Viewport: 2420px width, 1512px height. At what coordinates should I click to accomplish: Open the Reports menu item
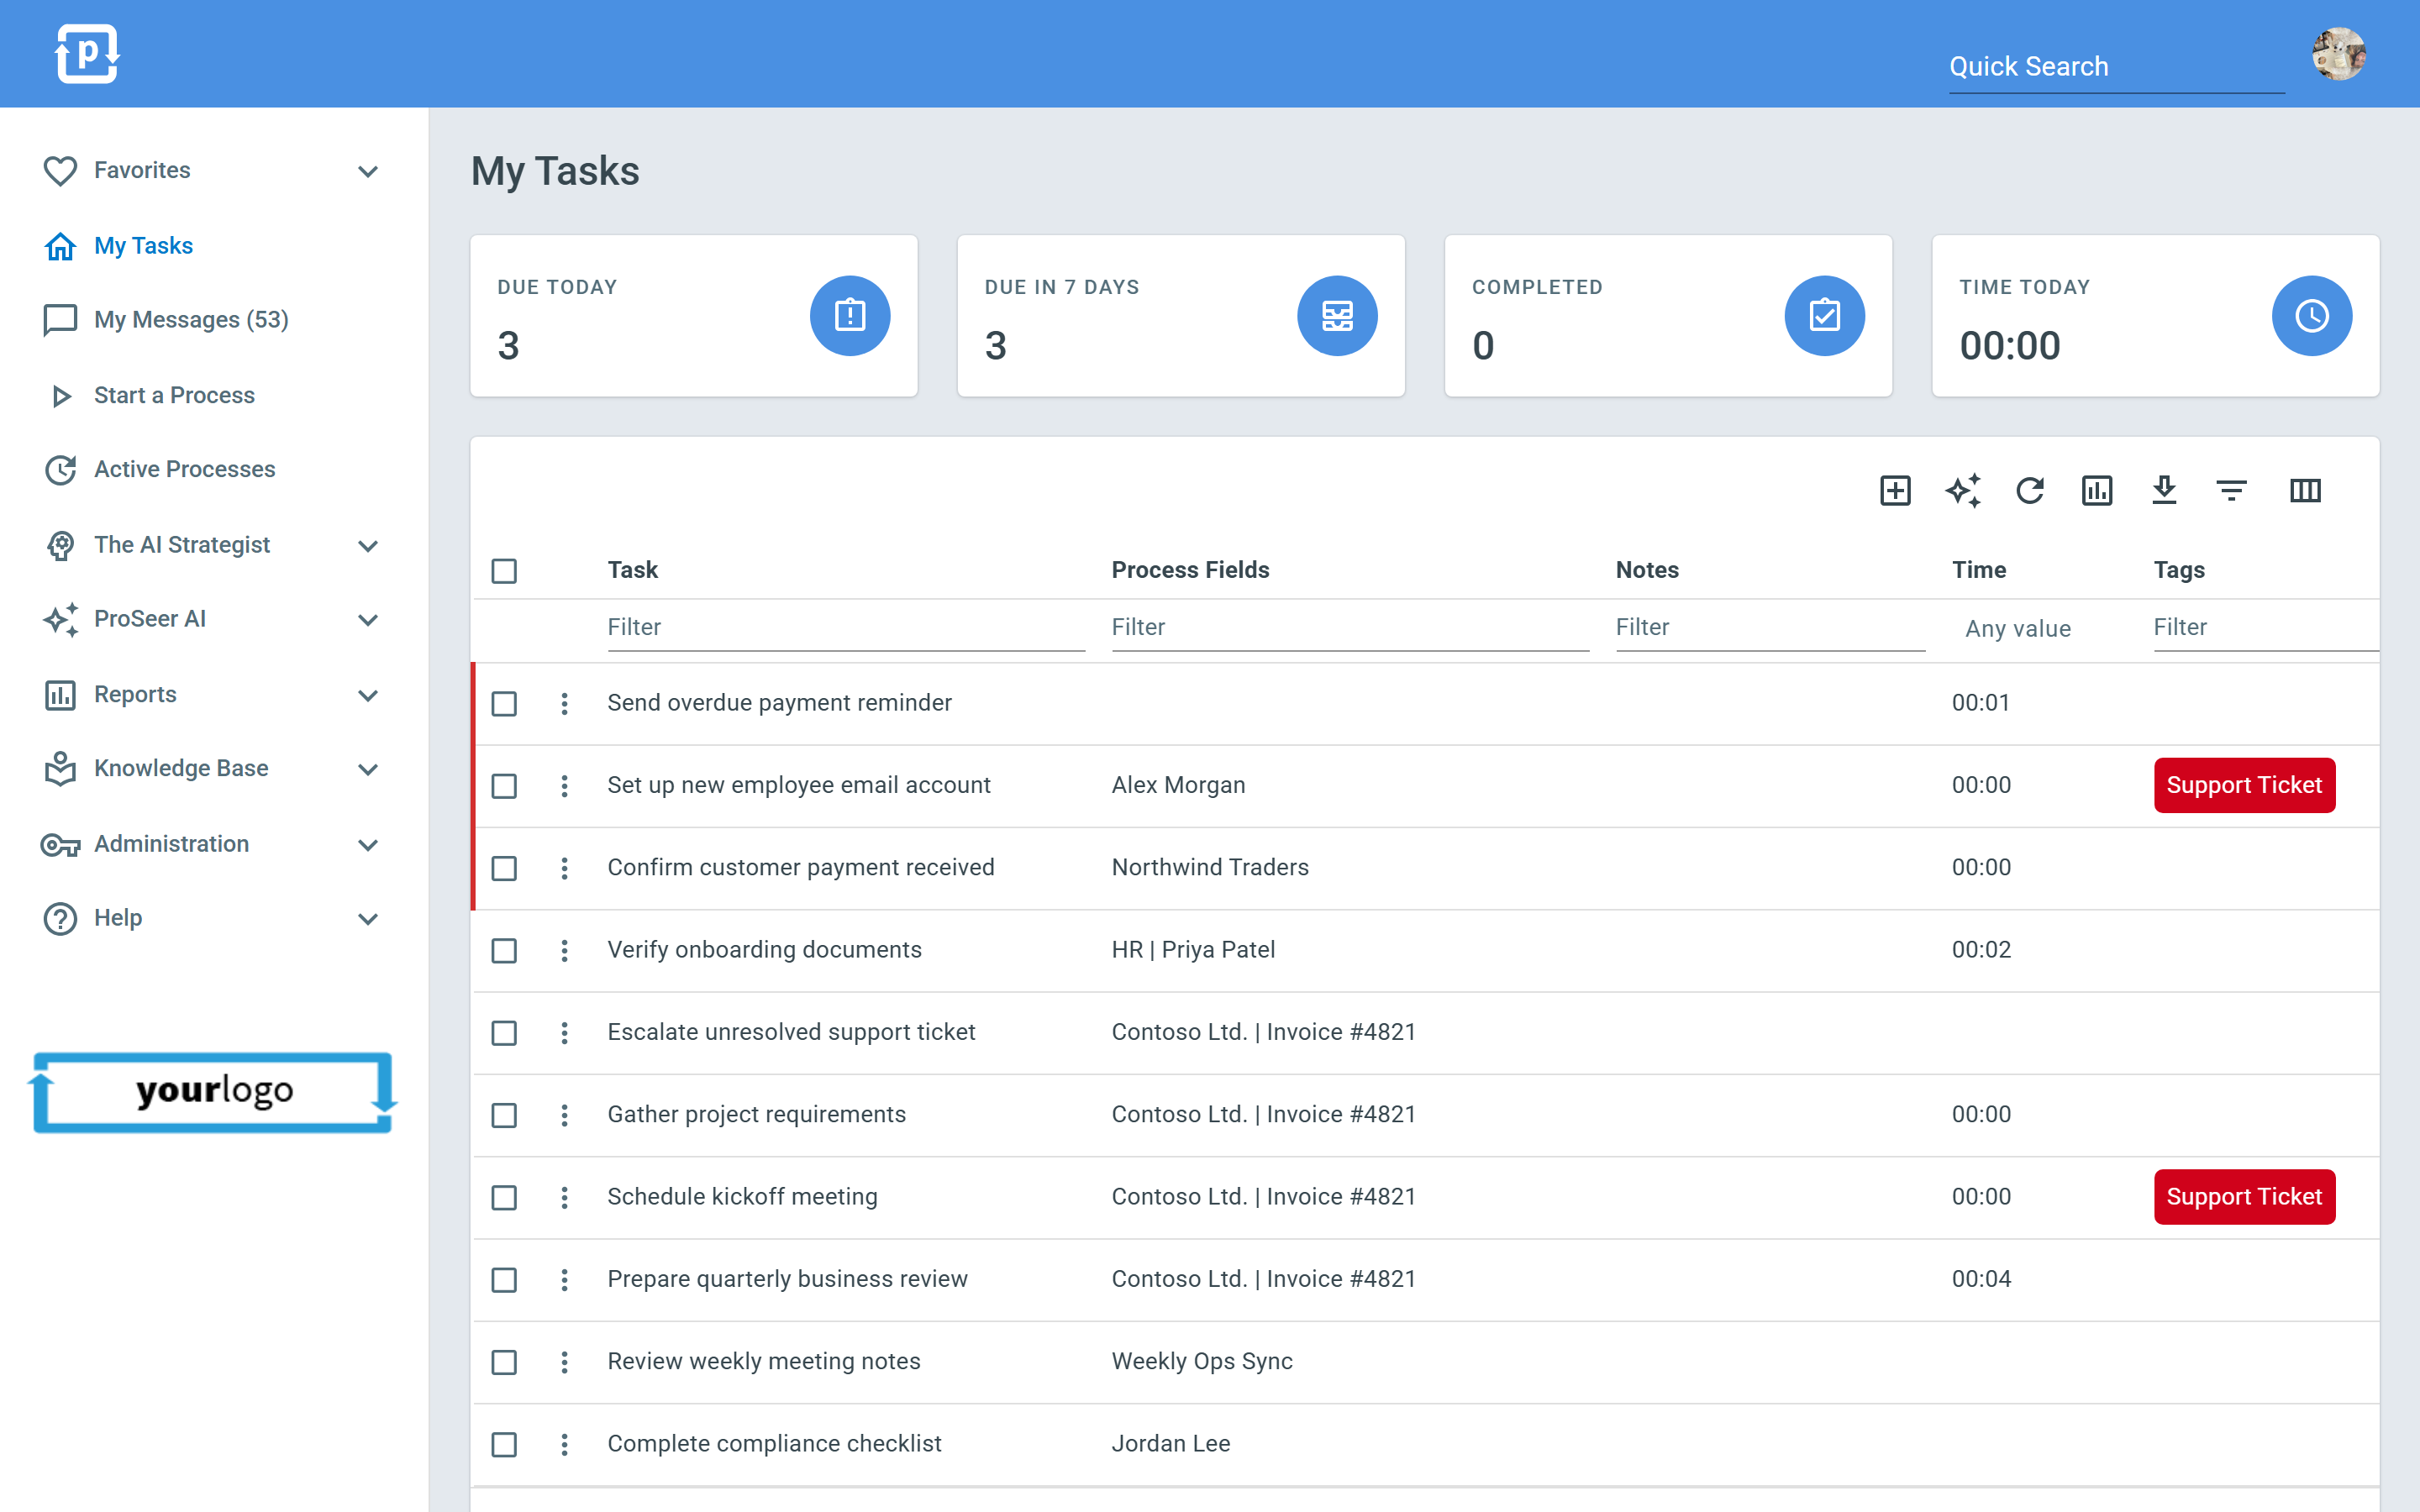click(x=135, y=694)
